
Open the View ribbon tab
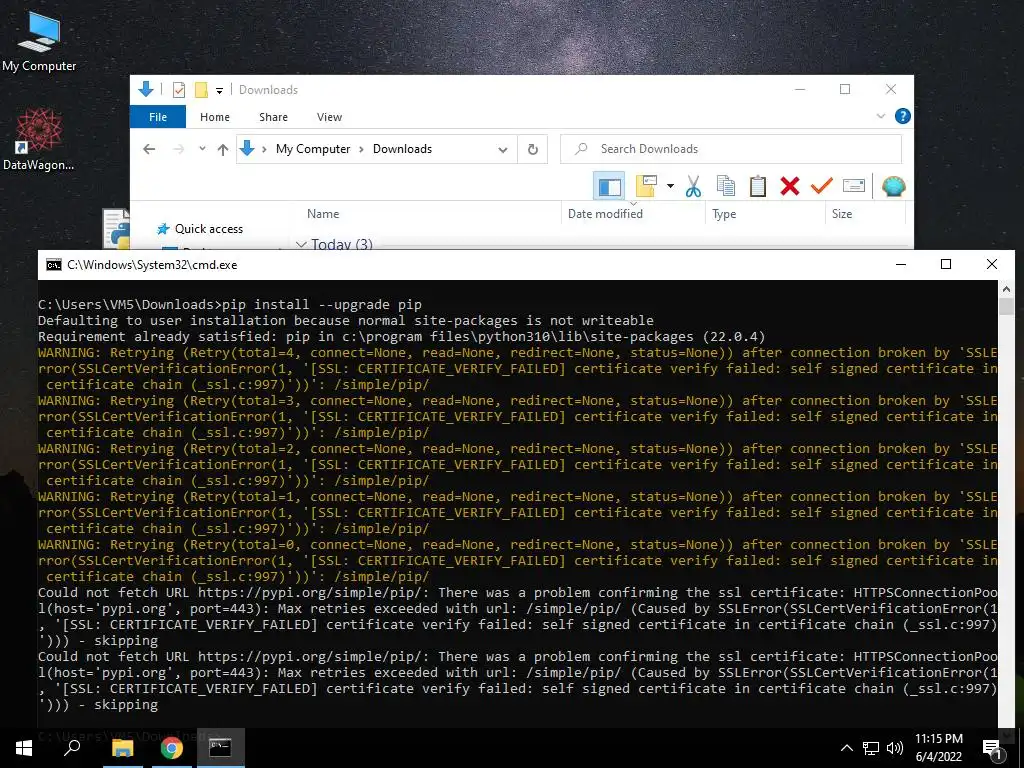pos(329,117)
